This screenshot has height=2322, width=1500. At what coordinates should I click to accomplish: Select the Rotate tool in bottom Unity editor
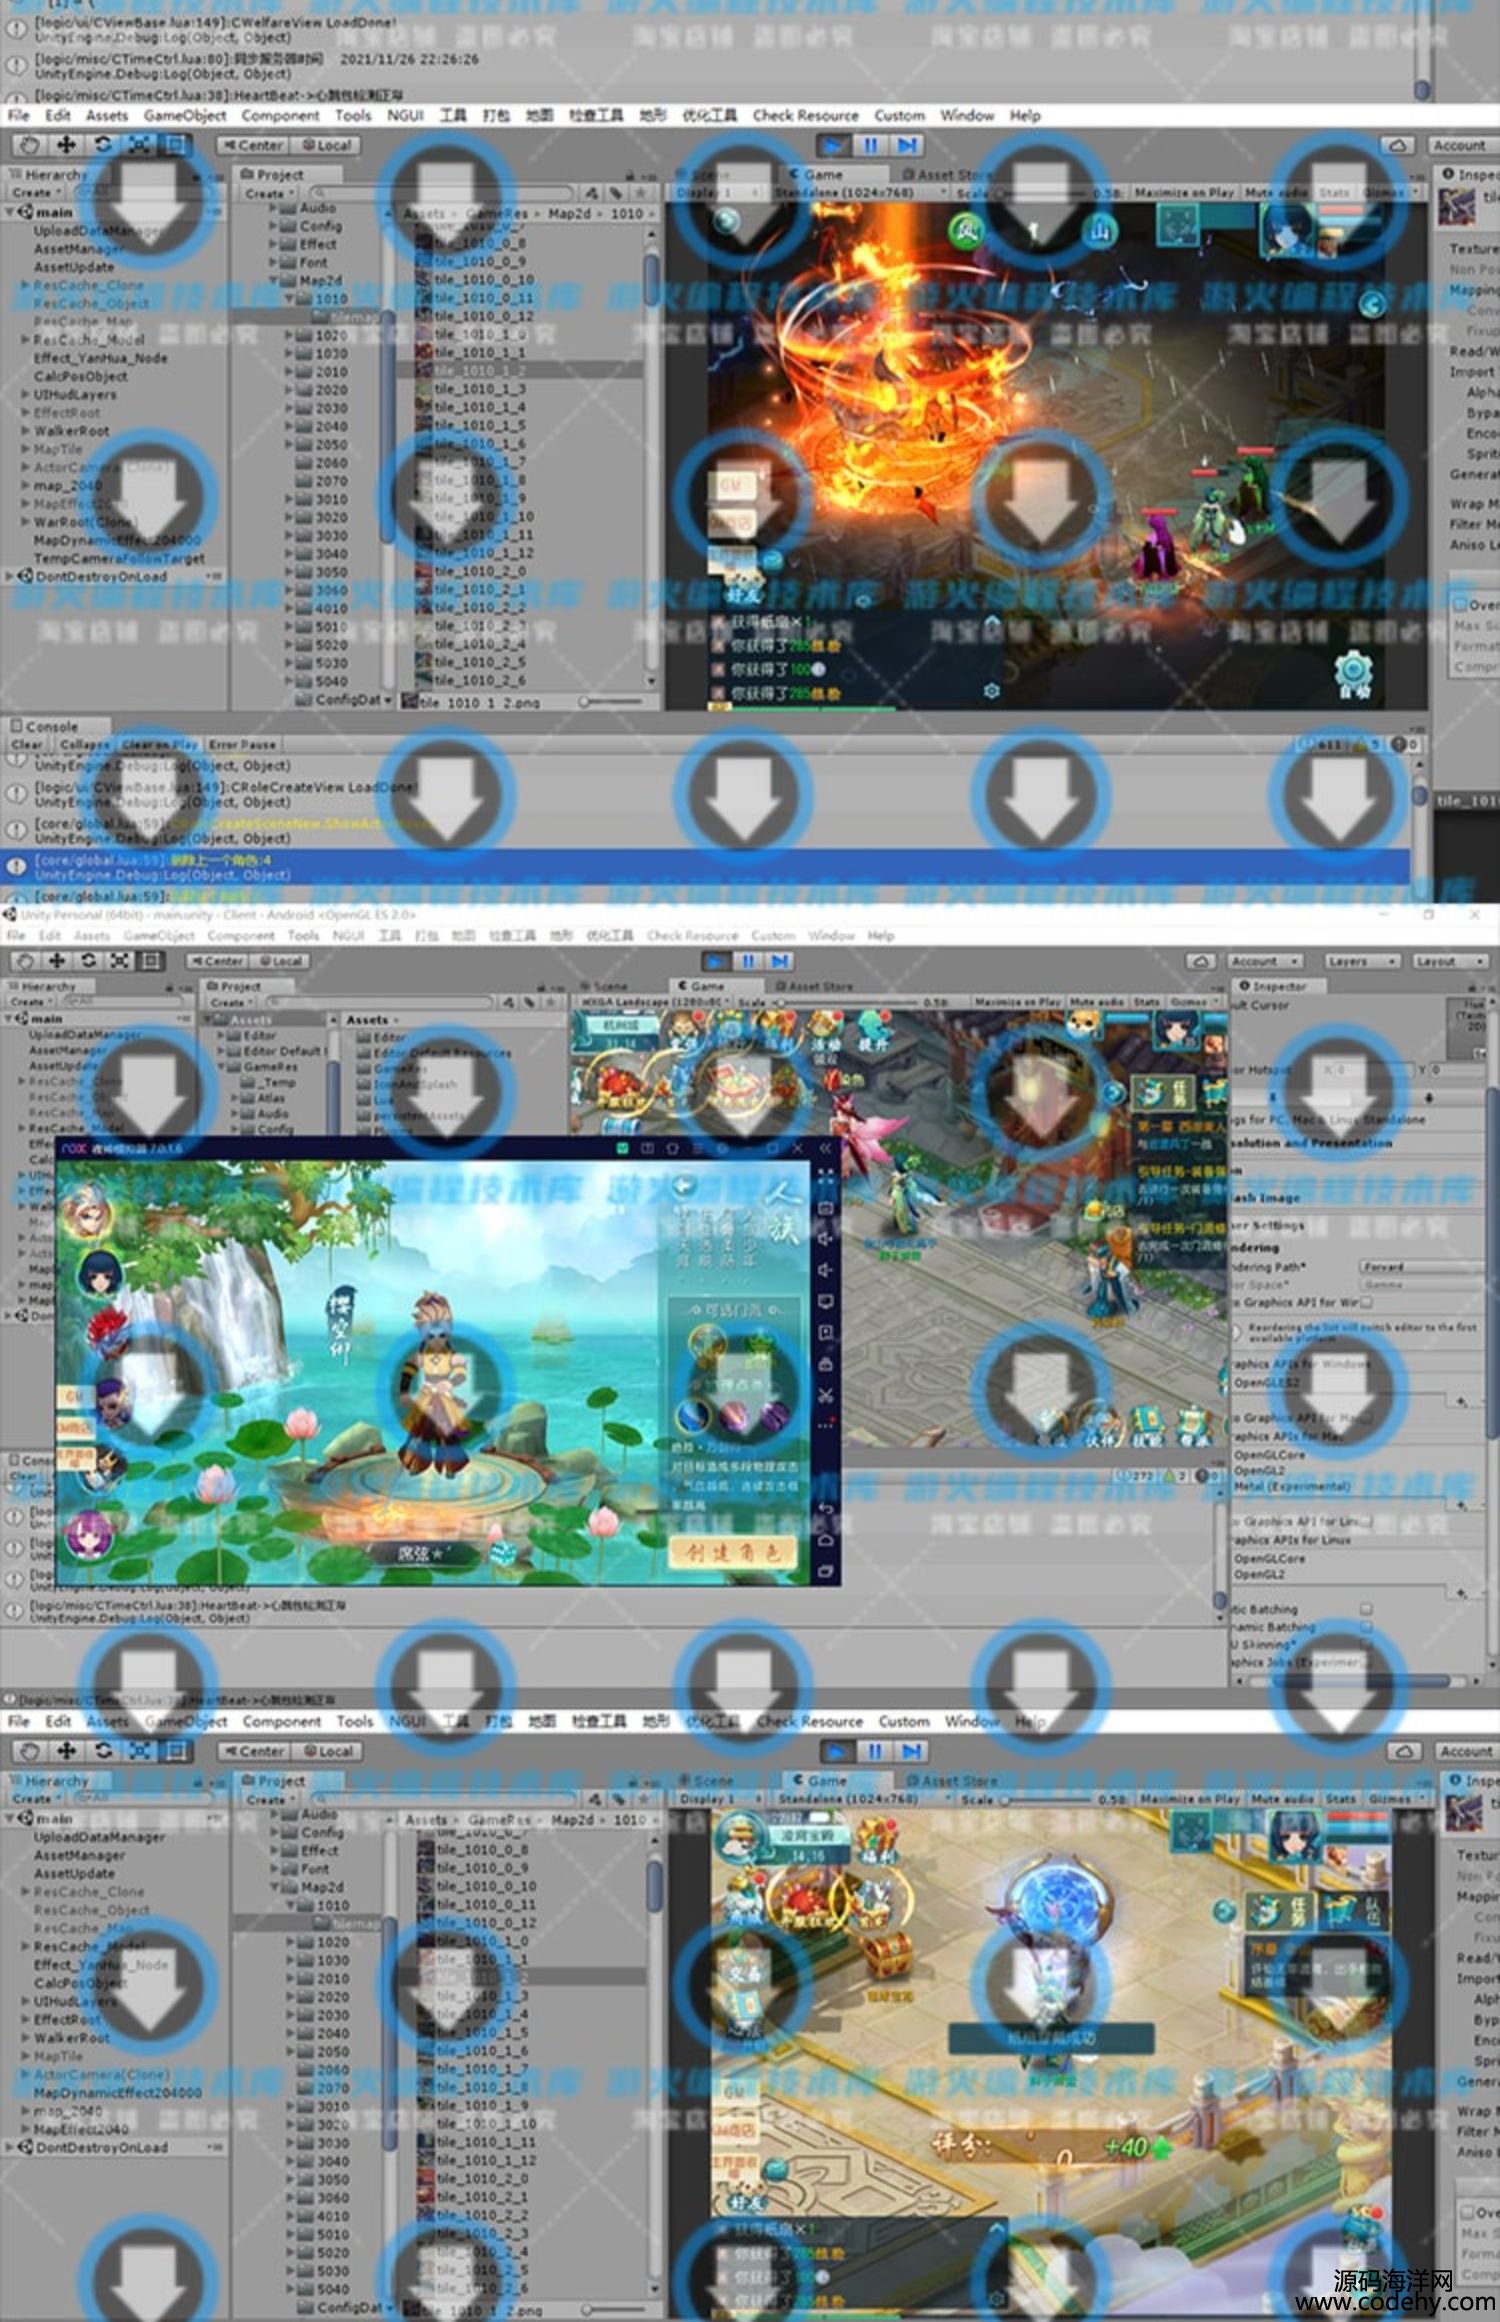point(103,1751)
